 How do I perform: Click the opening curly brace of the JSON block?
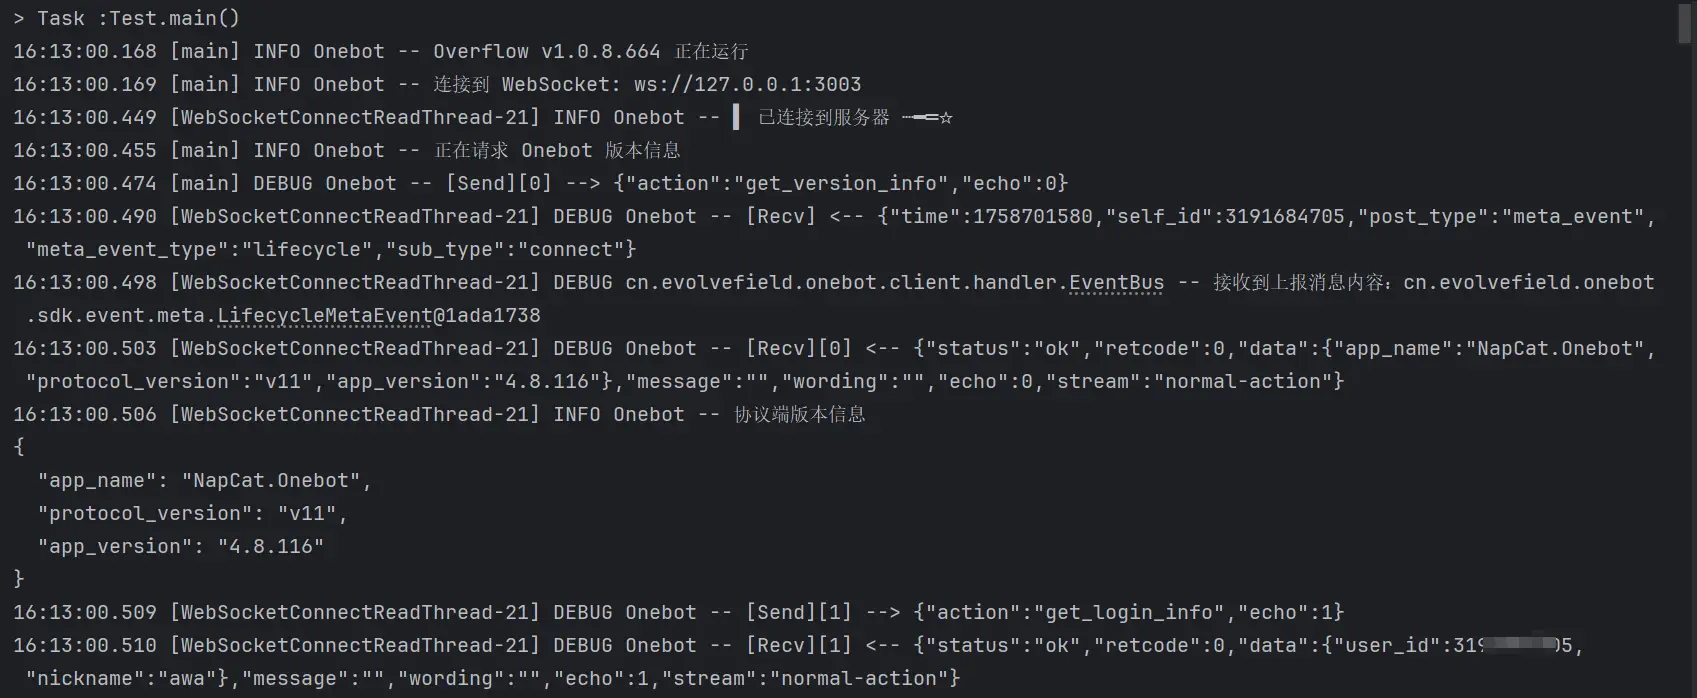click(x=19, y=447)
